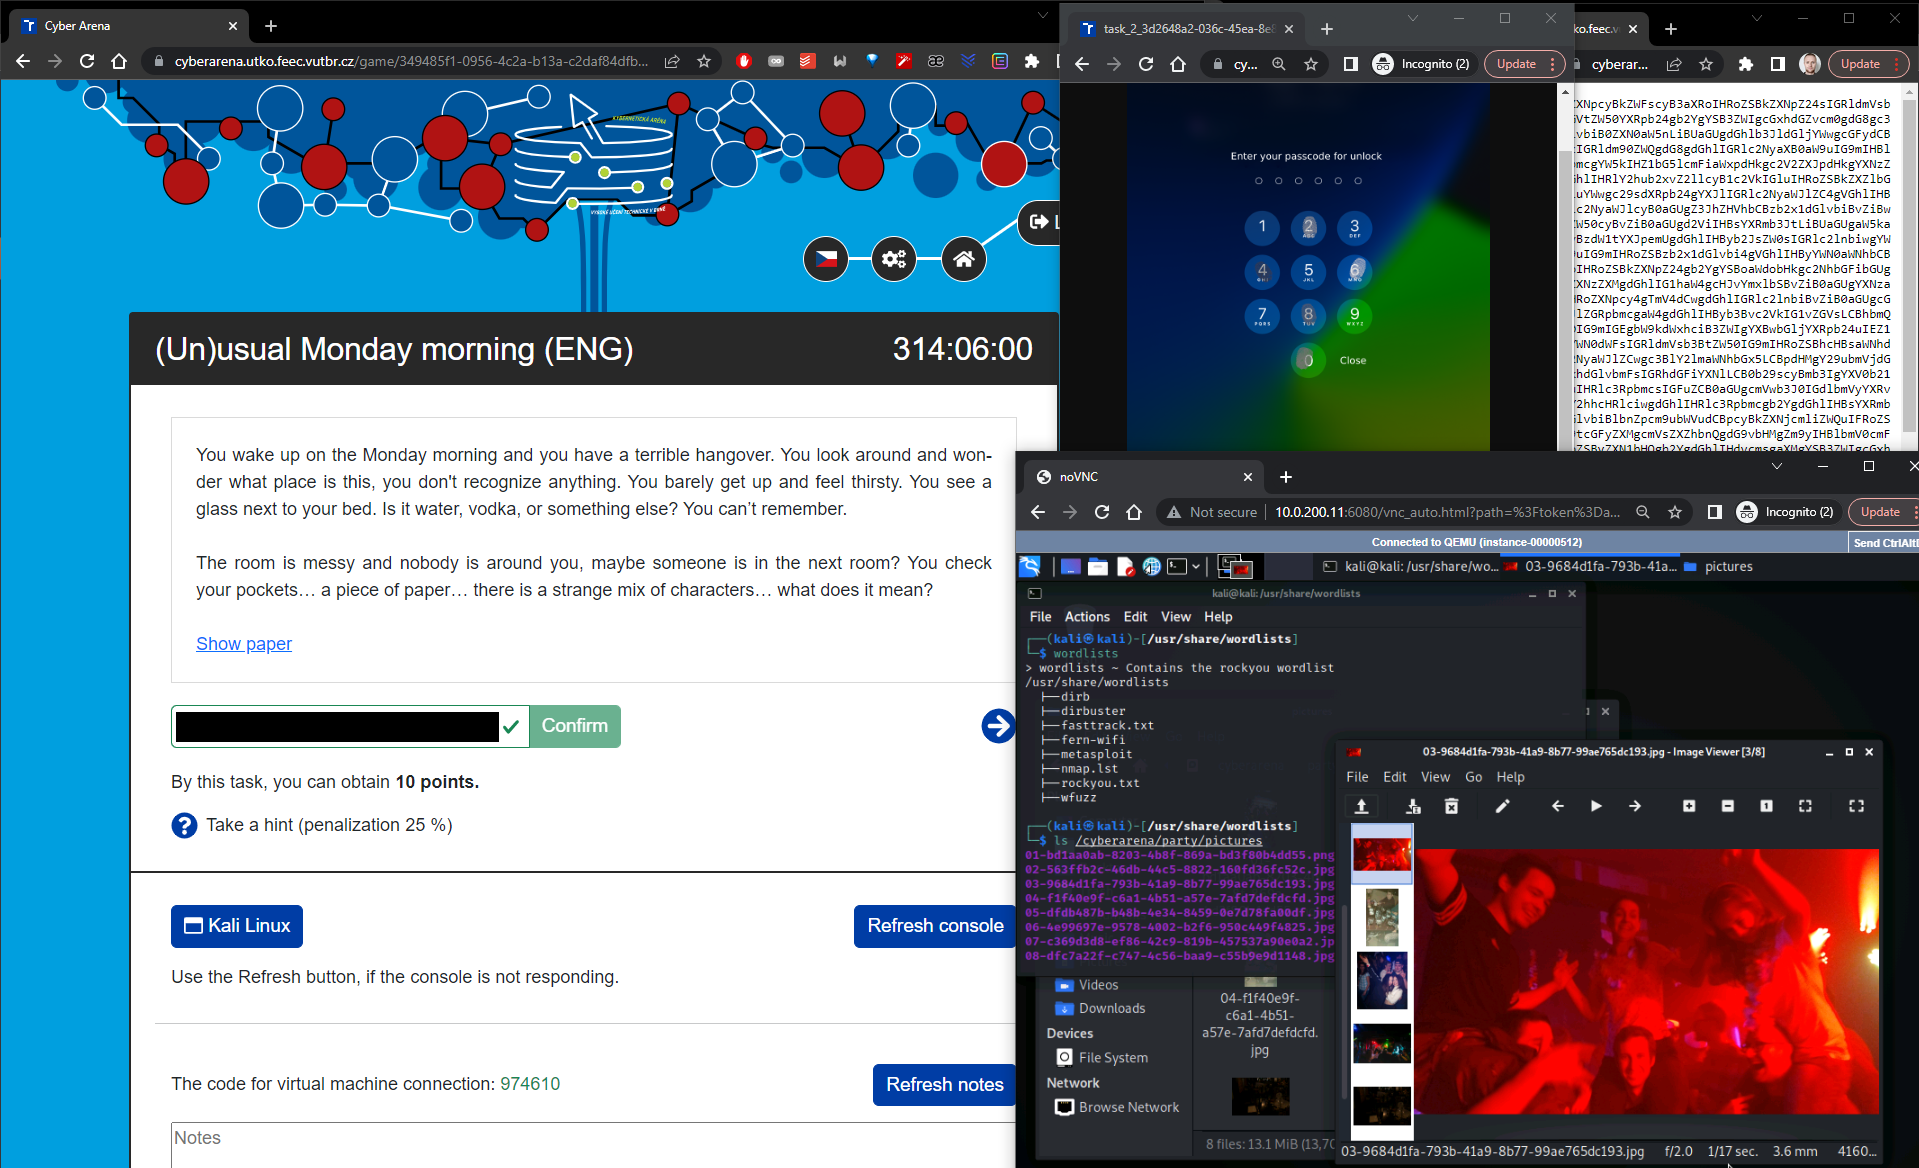
Task: Open Downloads in file manager sidebar
Action: tap(1101, 1008)
